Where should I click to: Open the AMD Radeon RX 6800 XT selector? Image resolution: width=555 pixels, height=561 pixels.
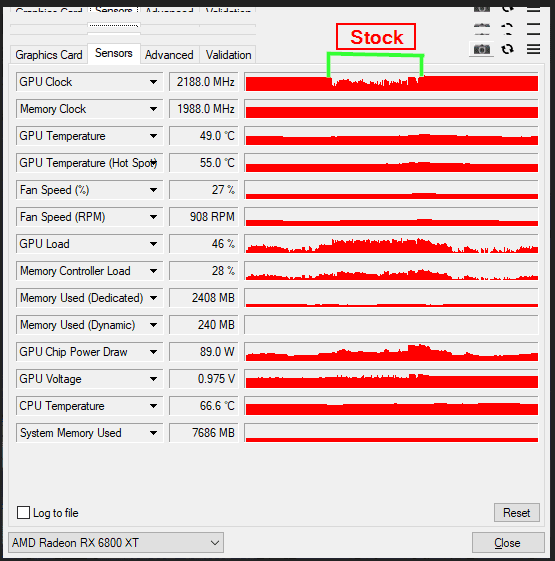[116, 542]
